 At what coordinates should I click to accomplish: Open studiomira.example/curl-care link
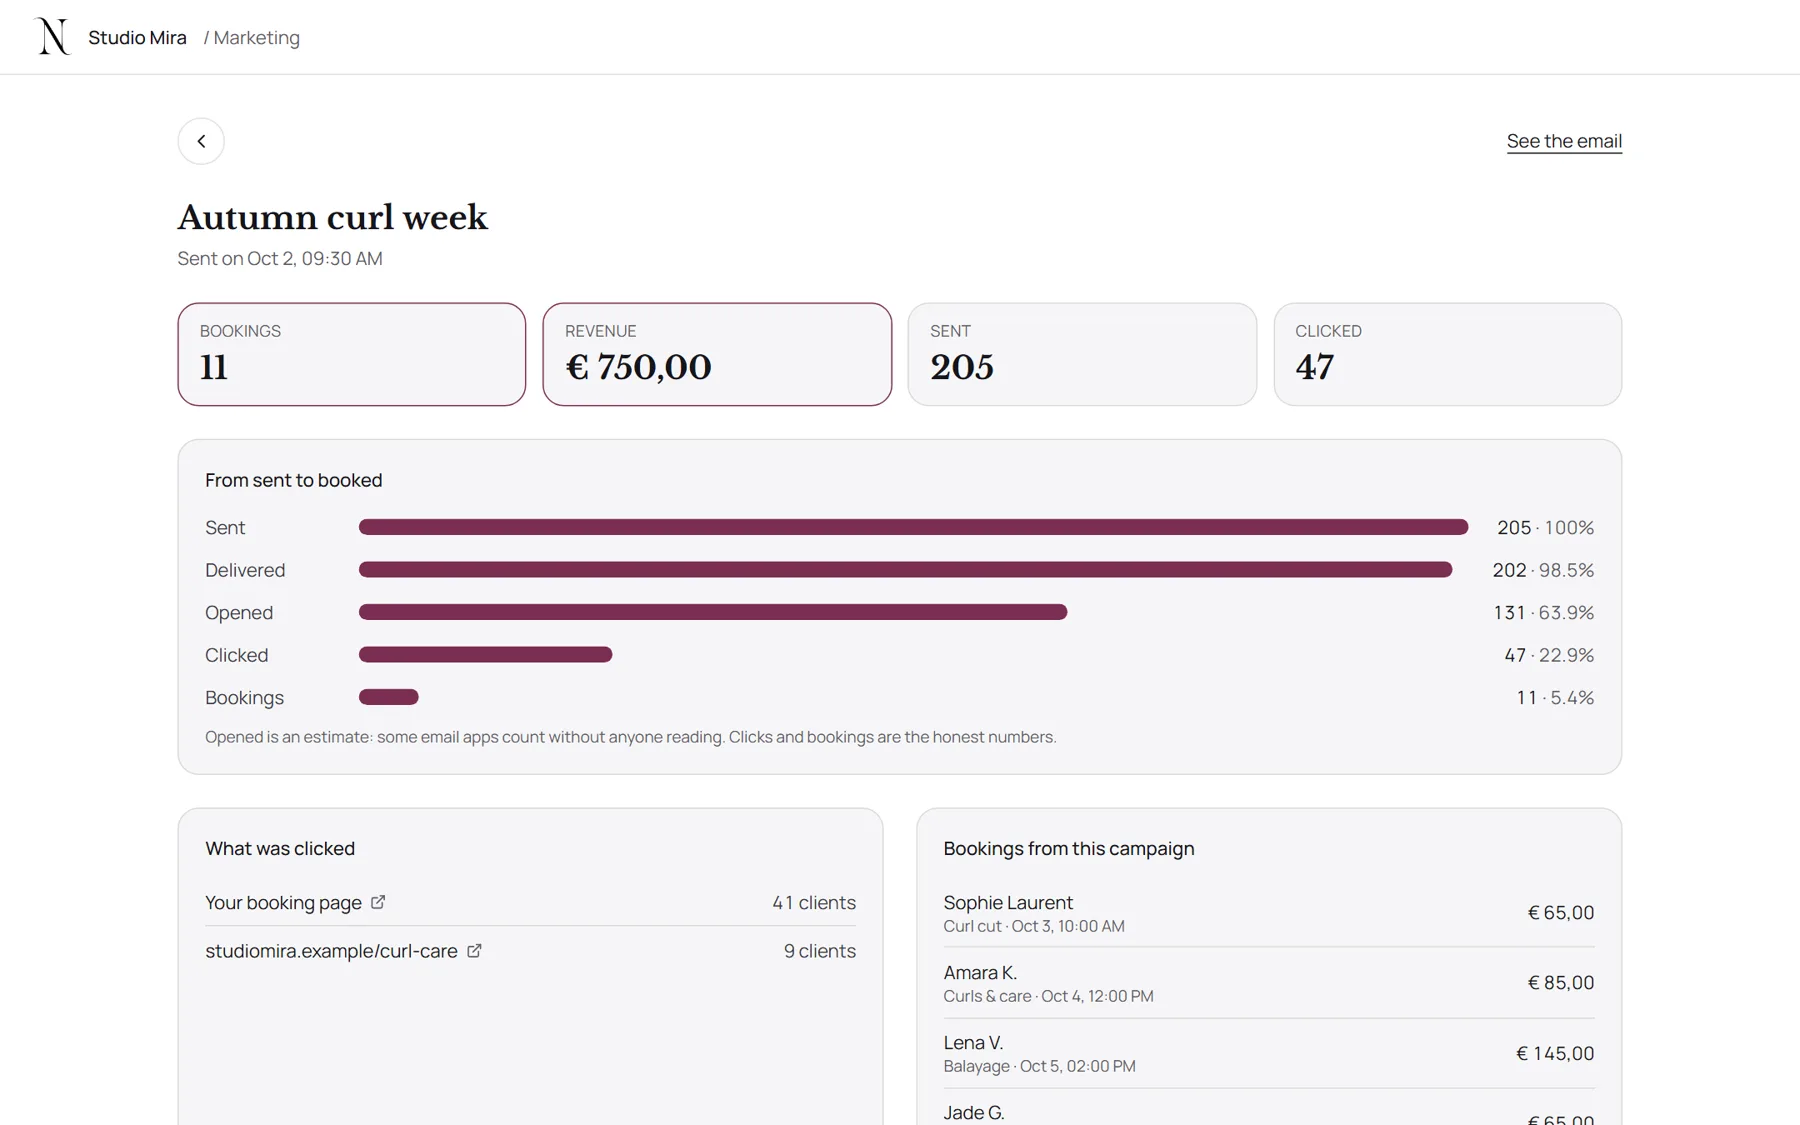[331, 951]
